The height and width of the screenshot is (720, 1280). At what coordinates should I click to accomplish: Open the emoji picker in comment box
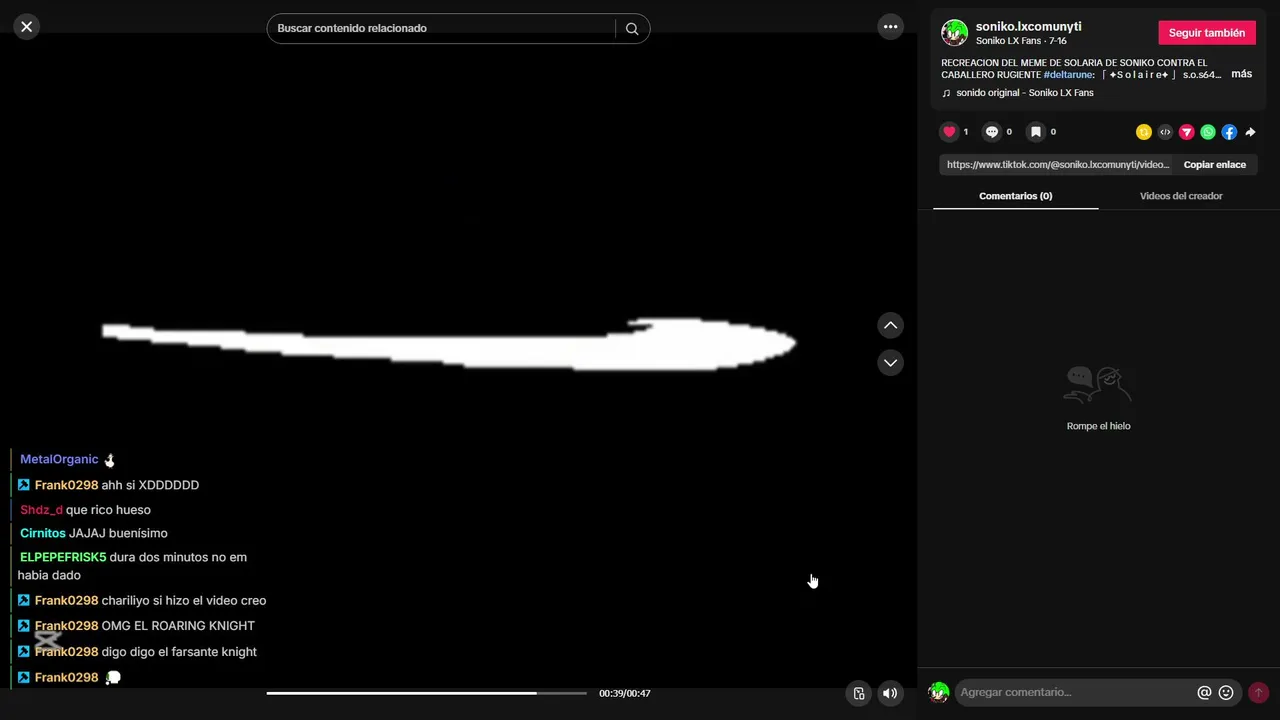[x=1226, y=692]
